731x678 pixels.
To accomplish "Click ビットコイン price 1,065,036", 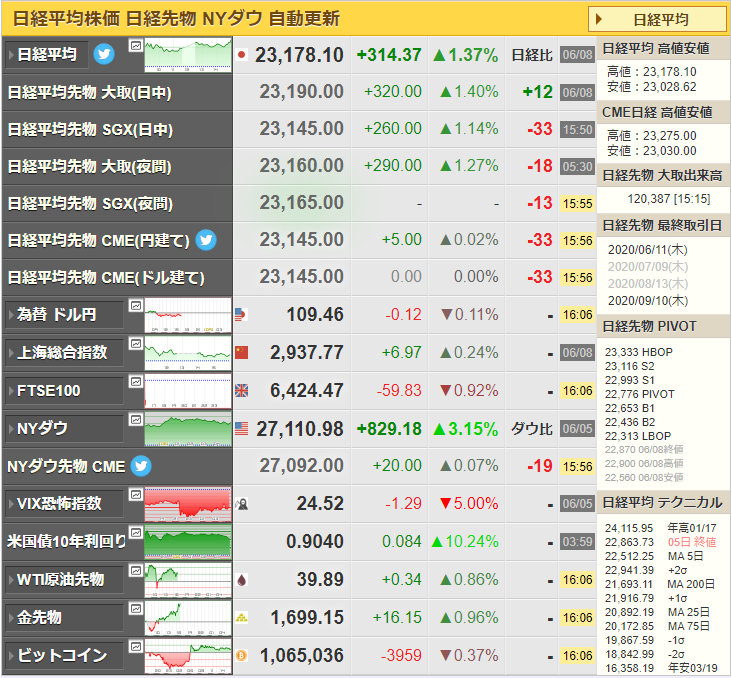I will pyautogui.click(x=302, y=656).
